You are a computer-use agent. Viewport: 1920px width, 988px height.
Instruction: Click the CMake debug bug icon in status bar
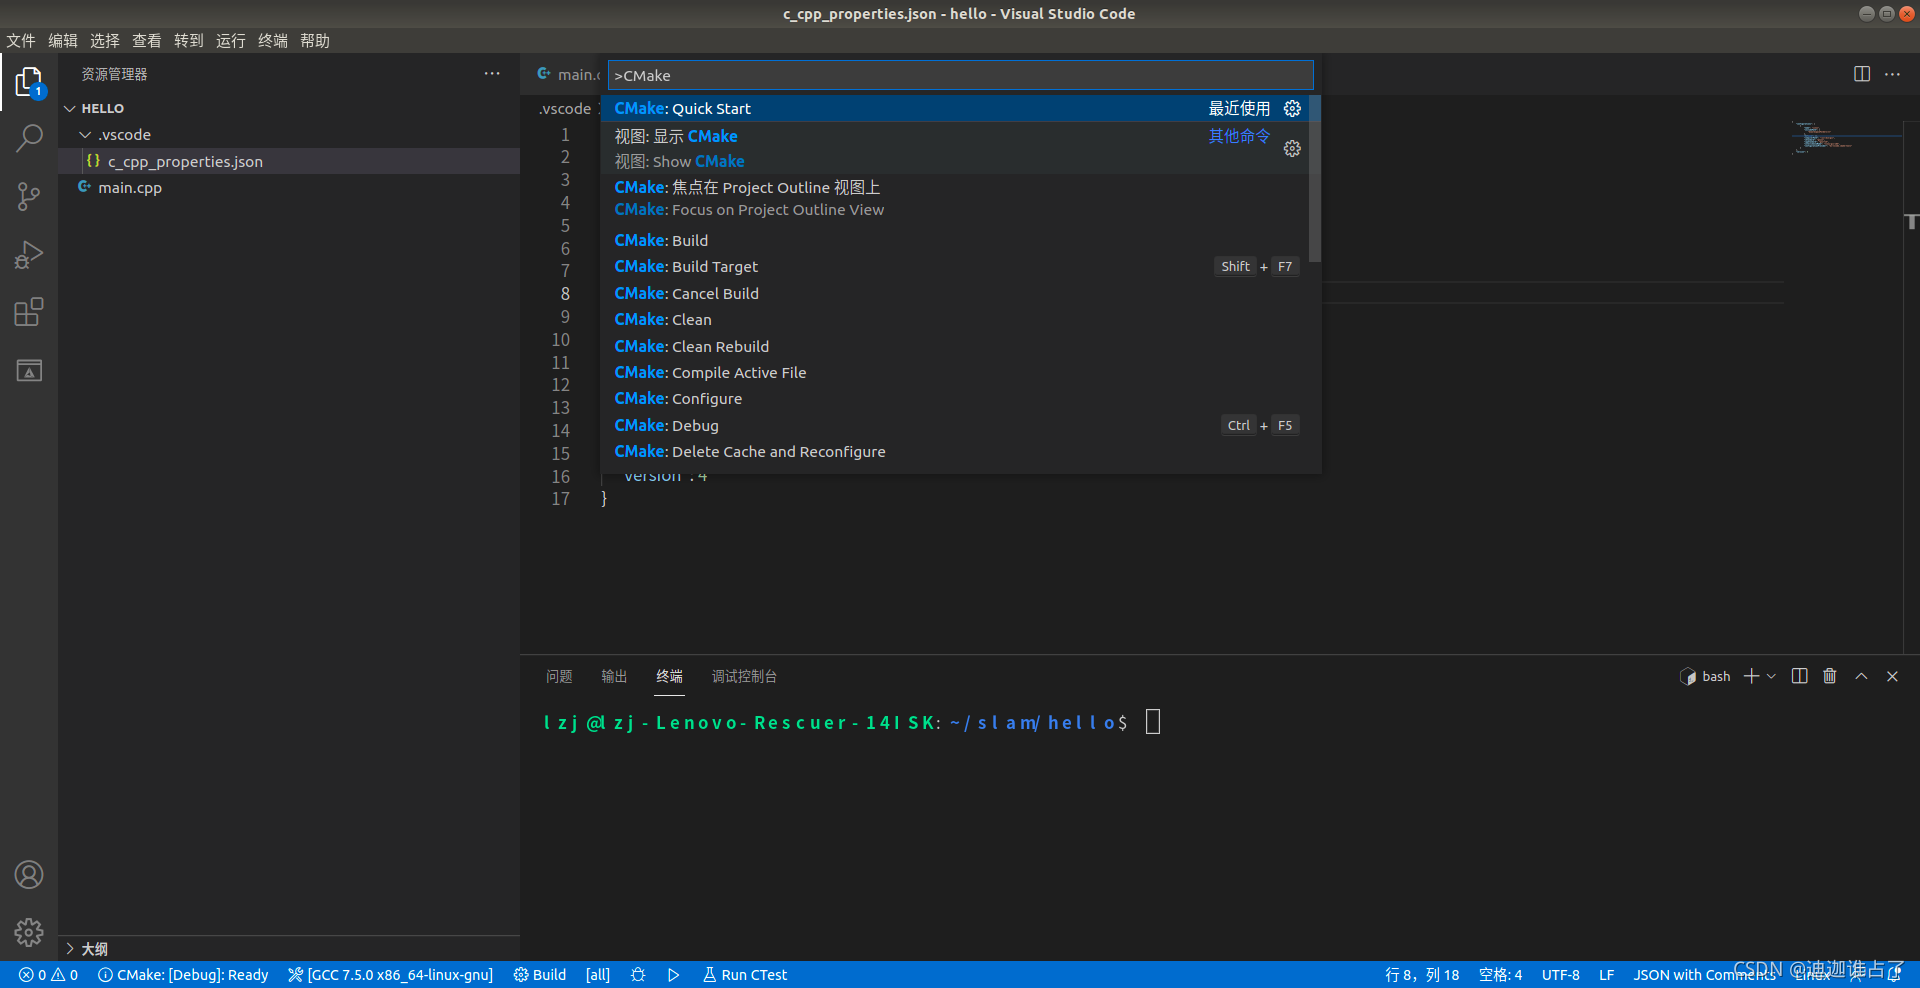click(x=638, y=975)
